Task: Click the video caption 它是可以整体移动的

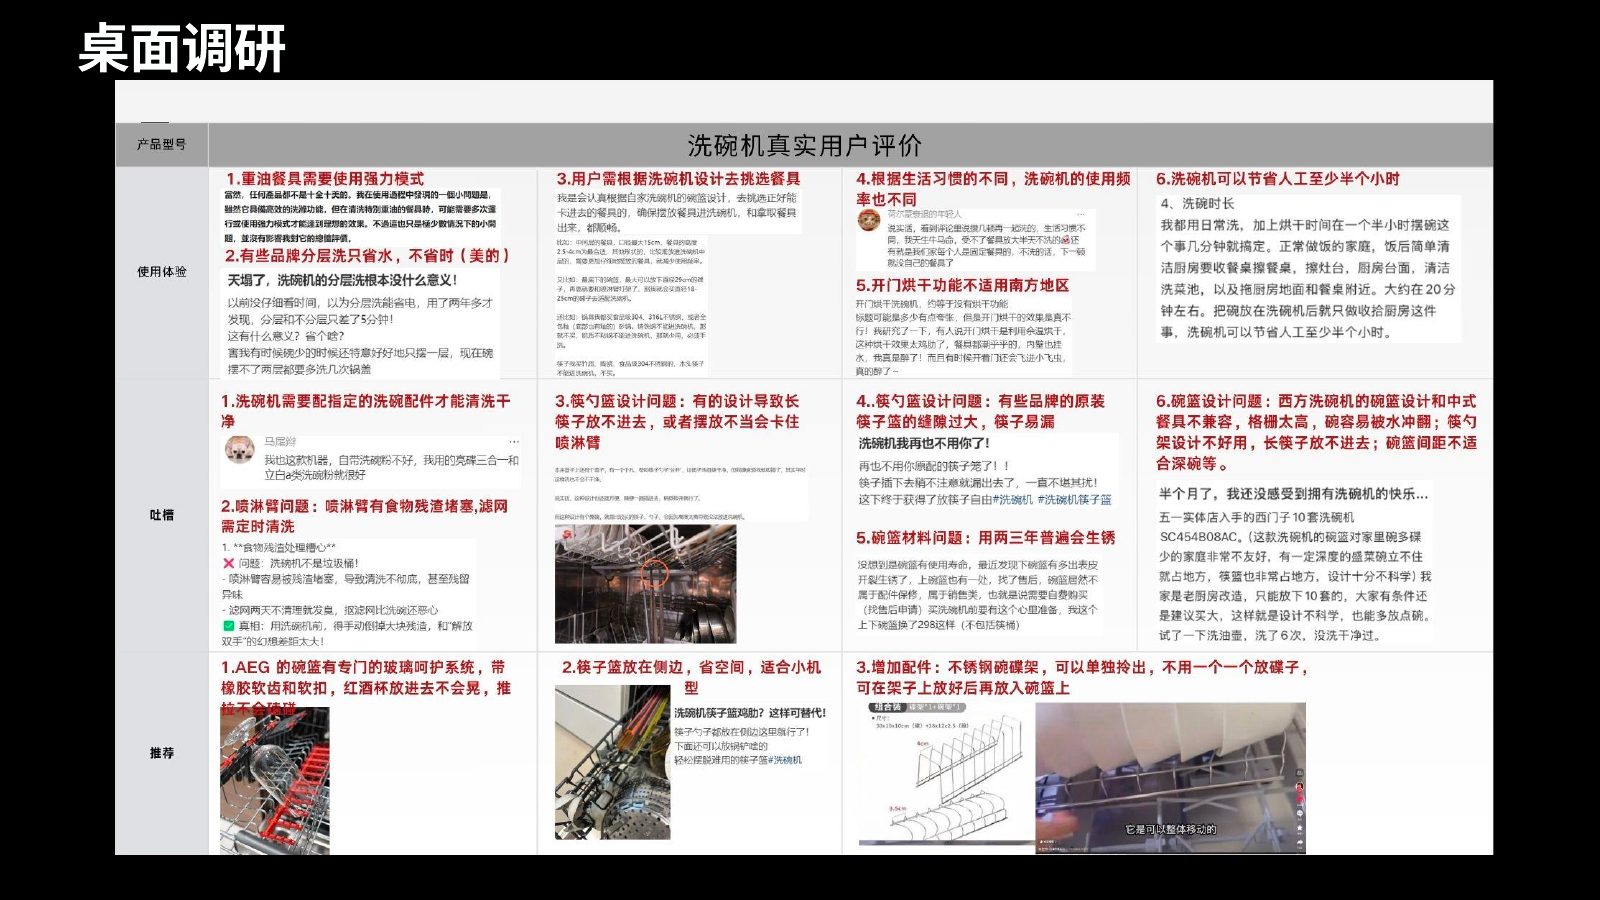Action: pyautogui.click(x=1170, y=830)
